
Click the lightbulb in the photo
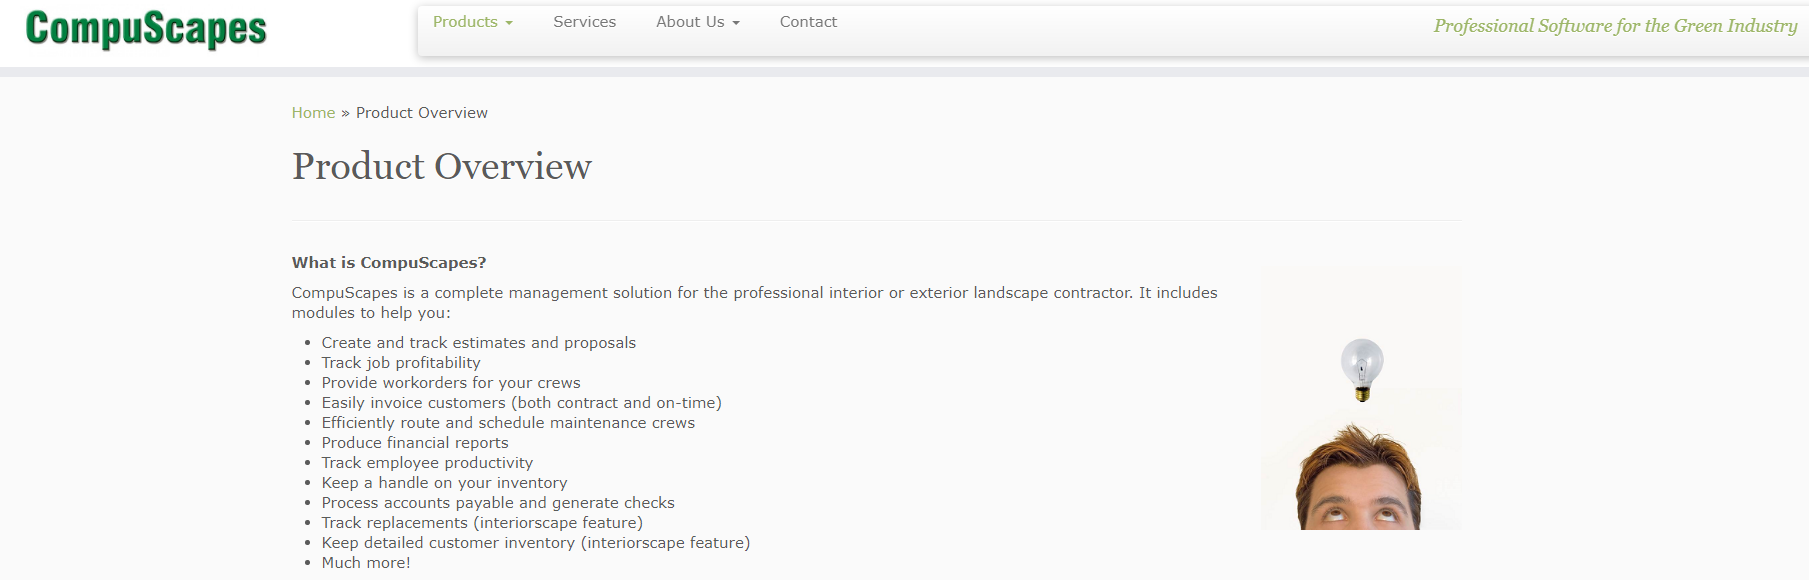click(x=1361, y=367)
